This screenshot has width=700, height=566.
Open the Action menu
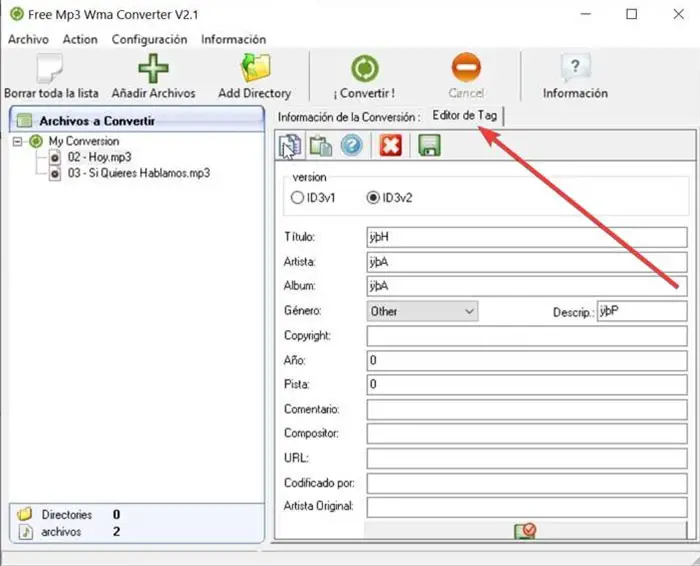pyautogui.click(x=80, y=40)
